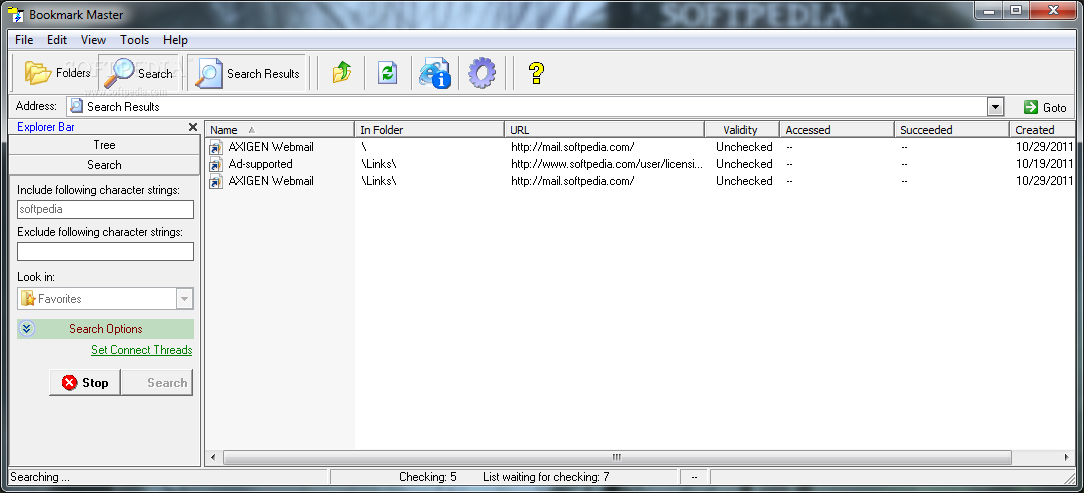The image size is (1084, 493).
Task: Click the Searching ... status text
Action: tap(40, 476)
